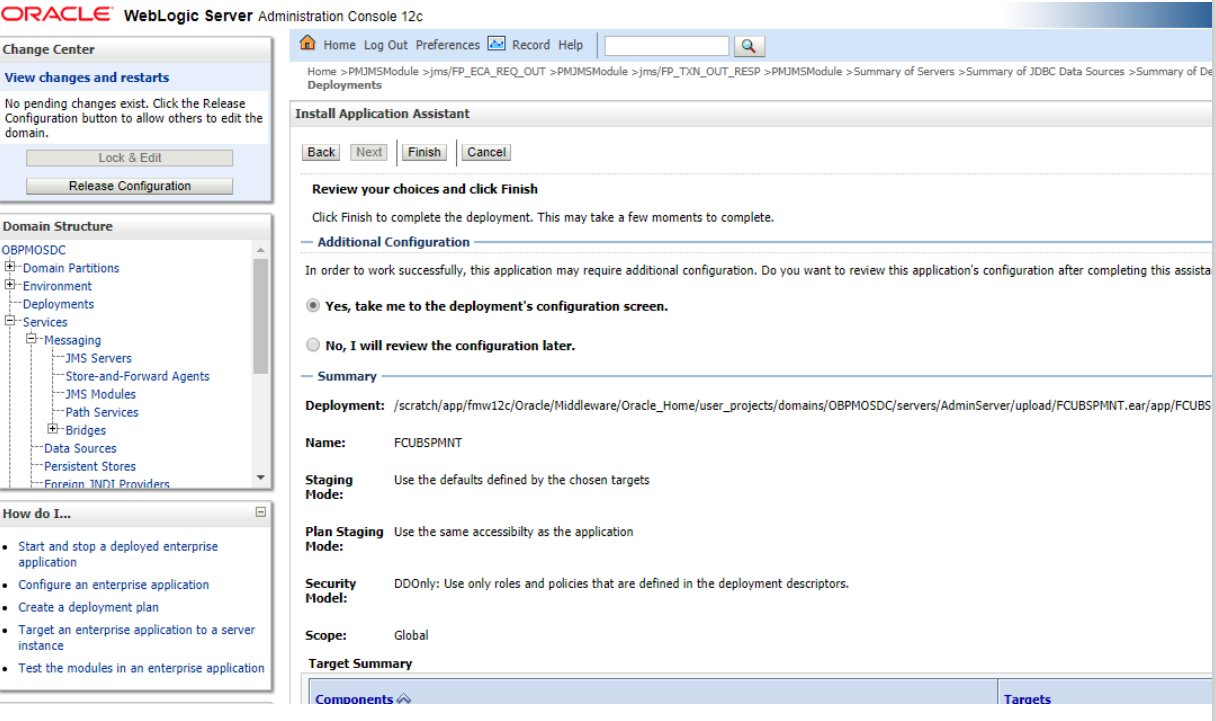The width and height of the screenshot is (1216, 721).
Task: Click the Domain Structure scrollbar down arrow
Action: [x=261, y=478]
